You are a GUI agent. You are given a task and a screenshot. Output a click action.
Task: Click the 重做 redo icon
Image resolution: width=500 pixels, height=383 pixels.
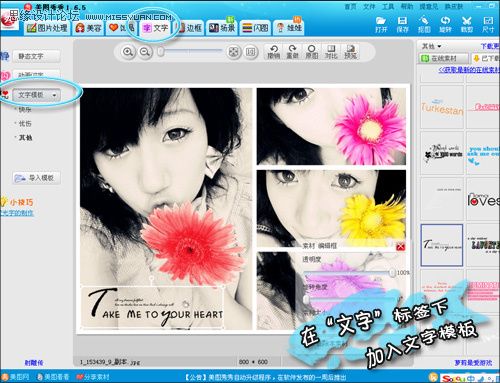point(292,52)
